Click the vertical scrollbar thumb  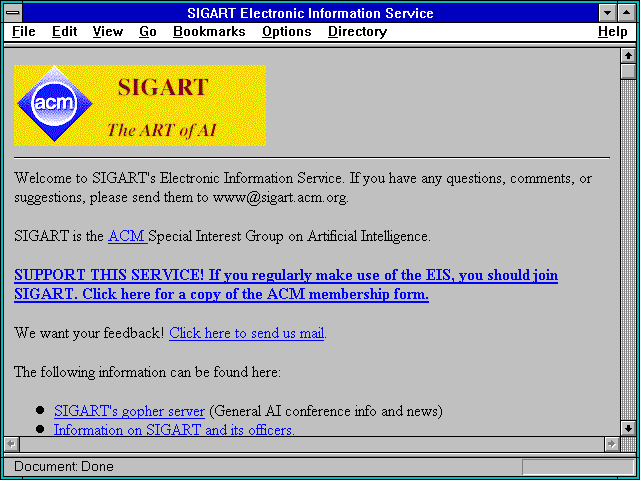(x=628, y=72)
